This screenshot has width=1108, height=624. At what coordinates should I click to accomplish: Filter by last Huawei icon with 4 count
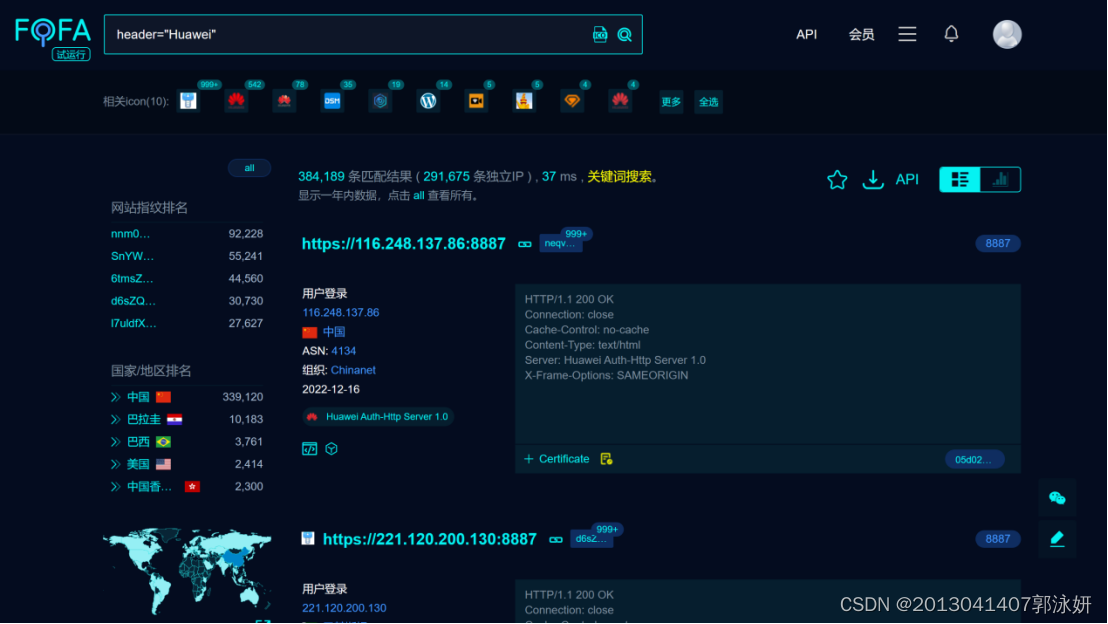(620, 101)
